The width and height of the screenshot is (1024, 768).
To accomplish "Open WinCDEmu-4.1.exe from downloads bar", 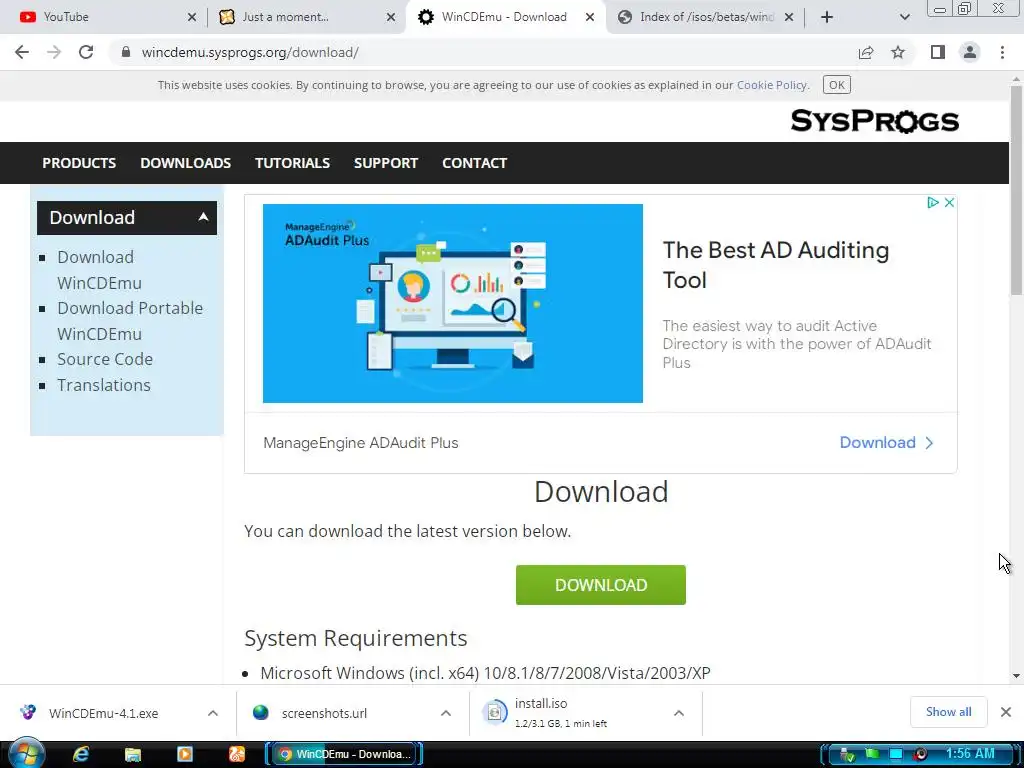I will pyautogui.click(x=103, y=713).
